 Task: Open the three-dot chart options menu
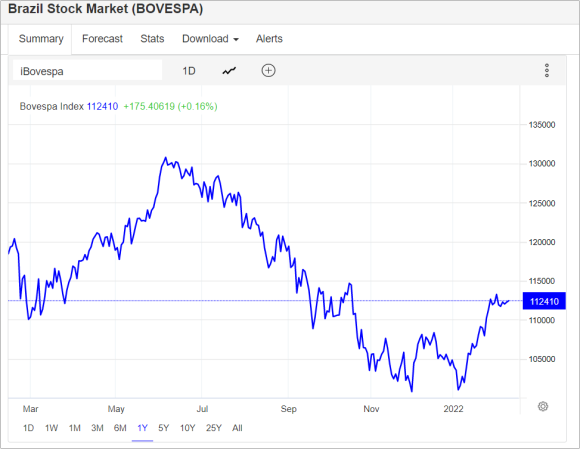[x=546, y=71]
